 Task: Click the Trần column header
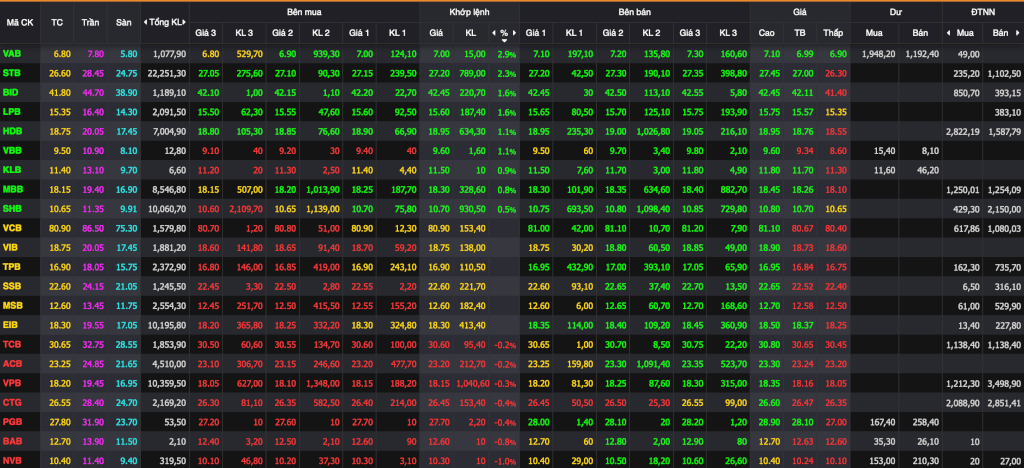90,22
